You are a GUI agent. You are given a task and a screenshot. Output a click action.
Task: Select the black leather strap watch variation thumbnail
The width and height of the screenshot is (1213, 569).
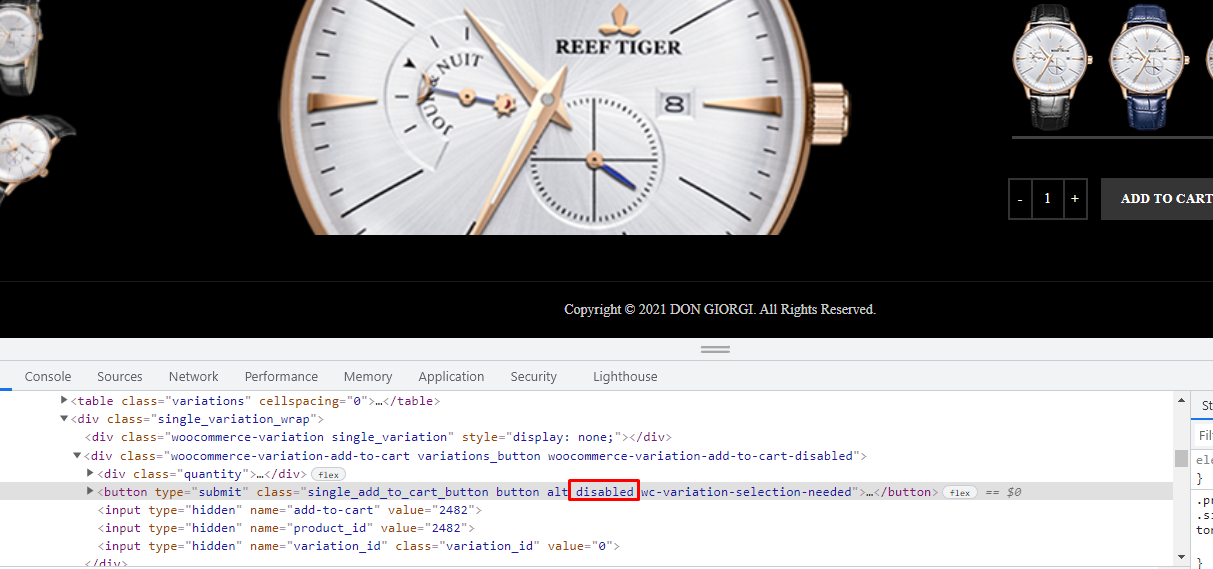tap(1051, 66)
